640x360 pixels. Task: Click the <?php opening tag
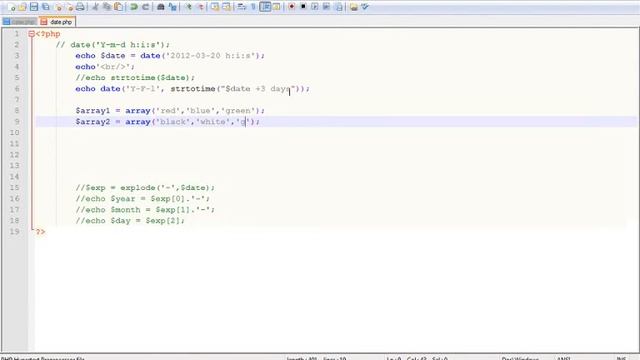click(48, 34)
